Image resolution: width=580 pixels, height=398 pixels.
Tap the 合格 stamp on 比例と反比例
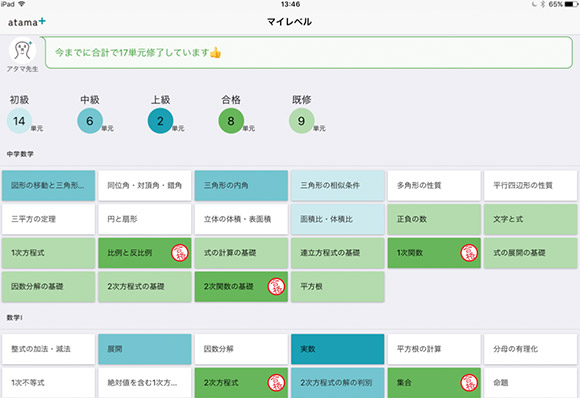coord(180,253)
